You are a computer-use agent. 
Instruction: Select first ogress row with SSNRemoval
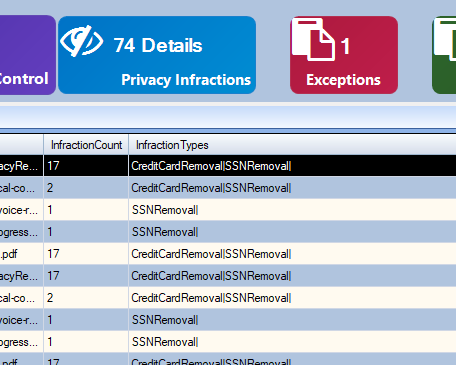[228, 232]
